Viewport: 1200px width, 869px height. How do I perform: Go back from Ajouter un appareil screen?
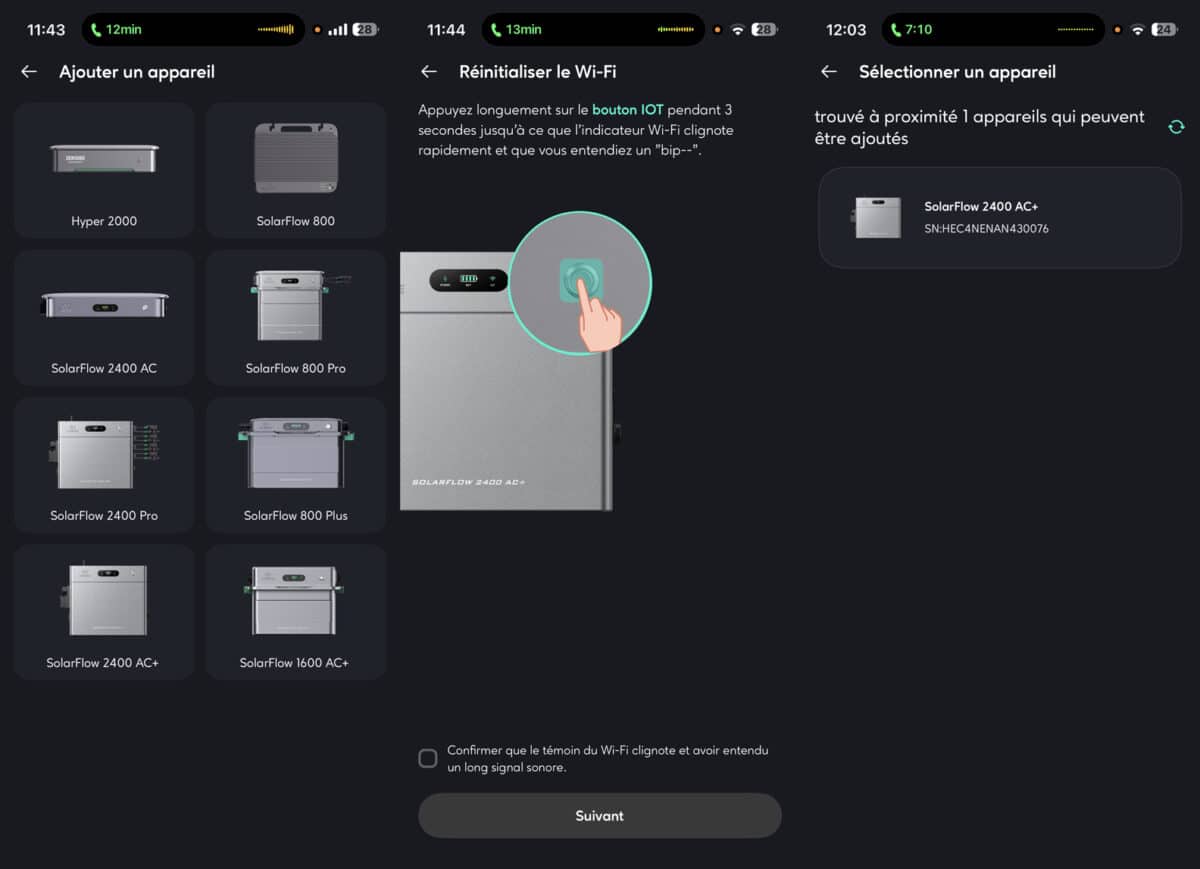(x=28, y=71)
